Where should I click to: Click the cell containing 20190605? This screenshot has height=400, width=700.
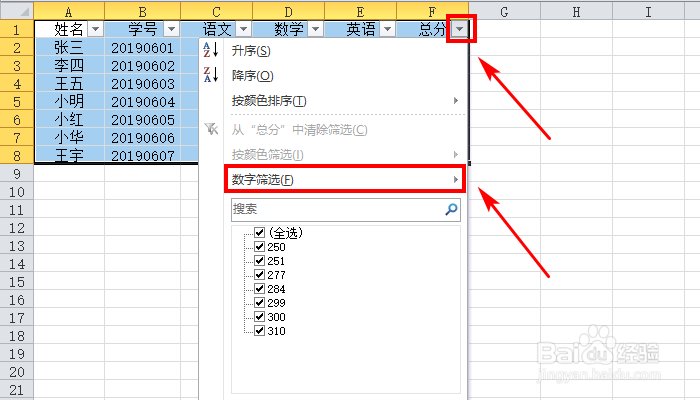[142, 120]
